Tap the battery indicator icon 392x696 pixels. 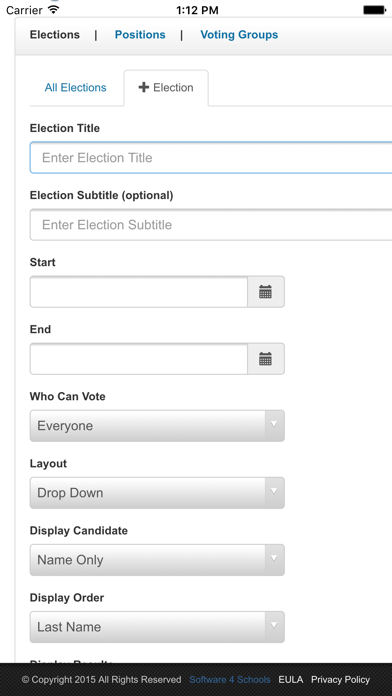[x=374, y=10]
